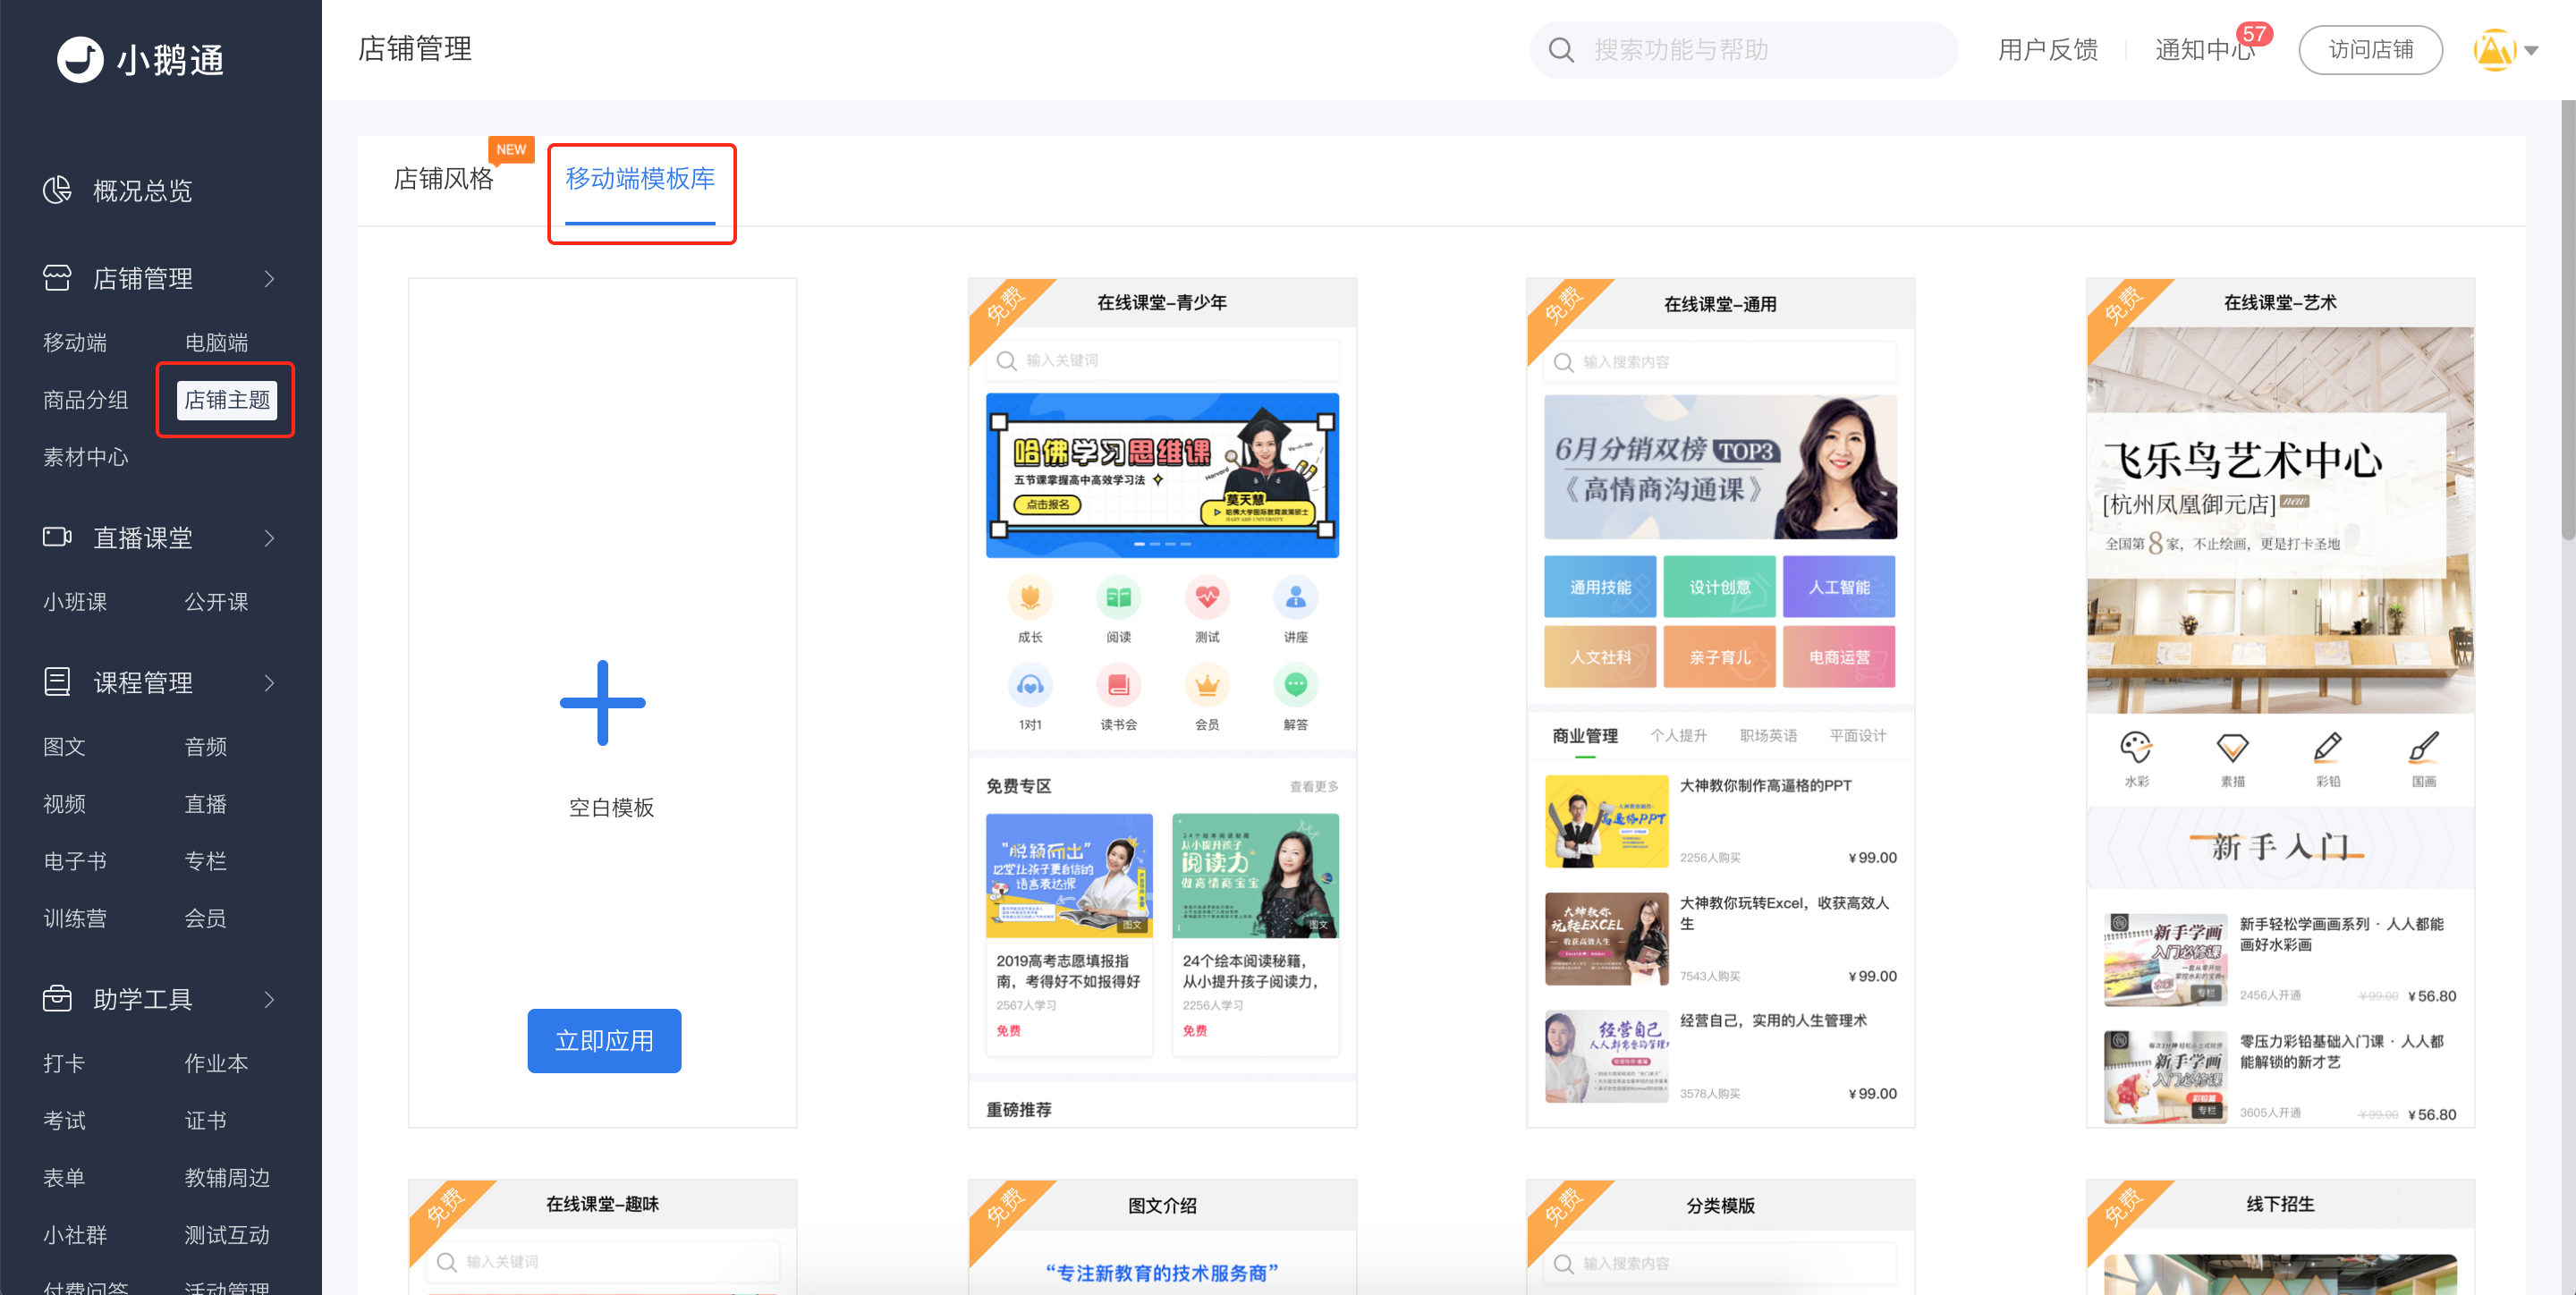Select the 移动端模板库 tab

click(640, 179)
